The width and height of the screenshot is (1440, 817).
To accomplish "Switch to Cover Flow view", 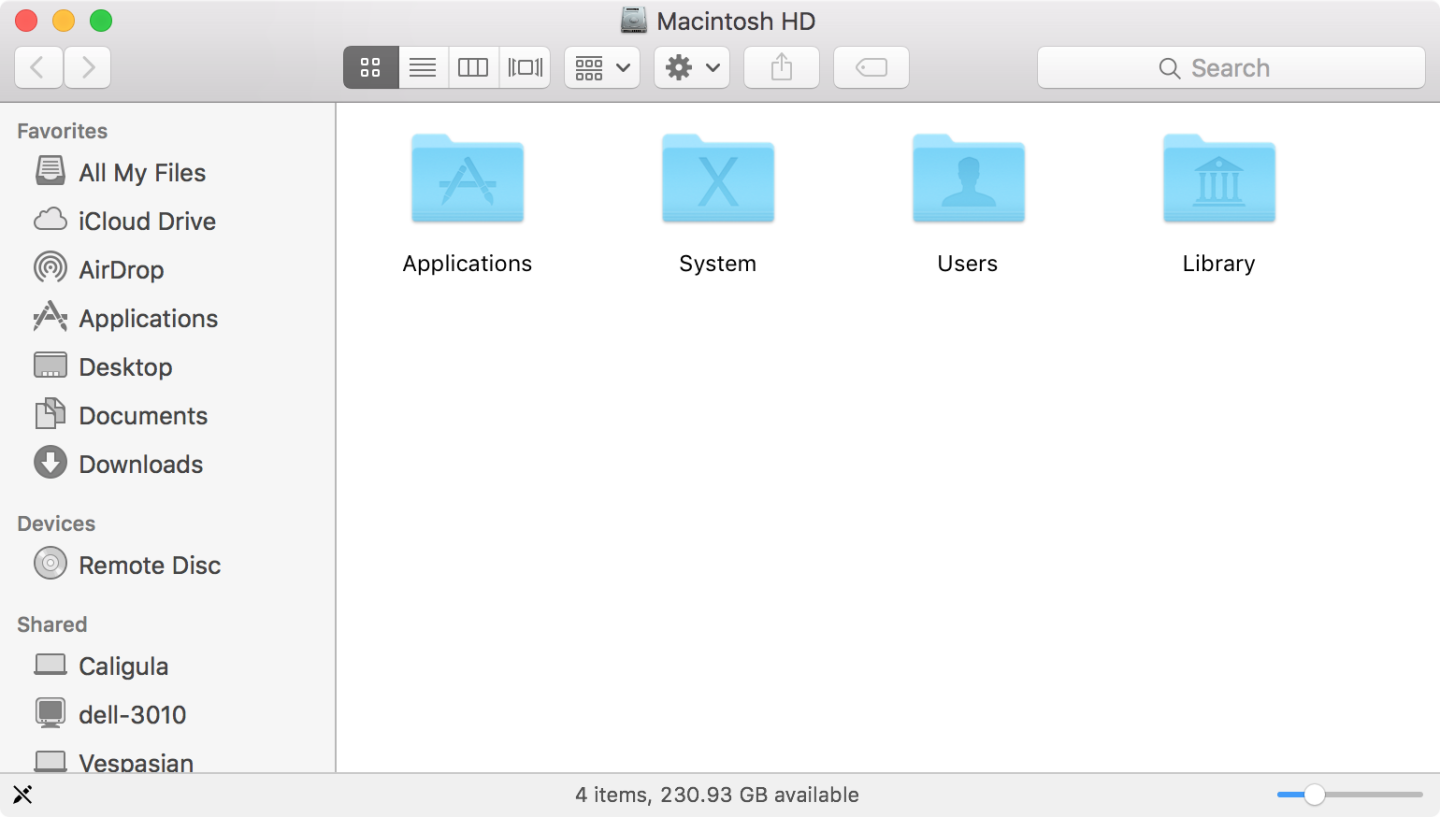I will point(524,67).
